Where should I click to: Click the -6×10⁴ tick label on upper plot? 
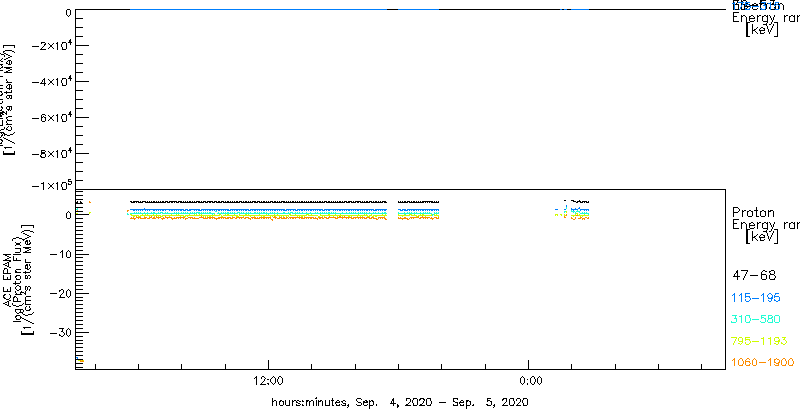[51, 117]
